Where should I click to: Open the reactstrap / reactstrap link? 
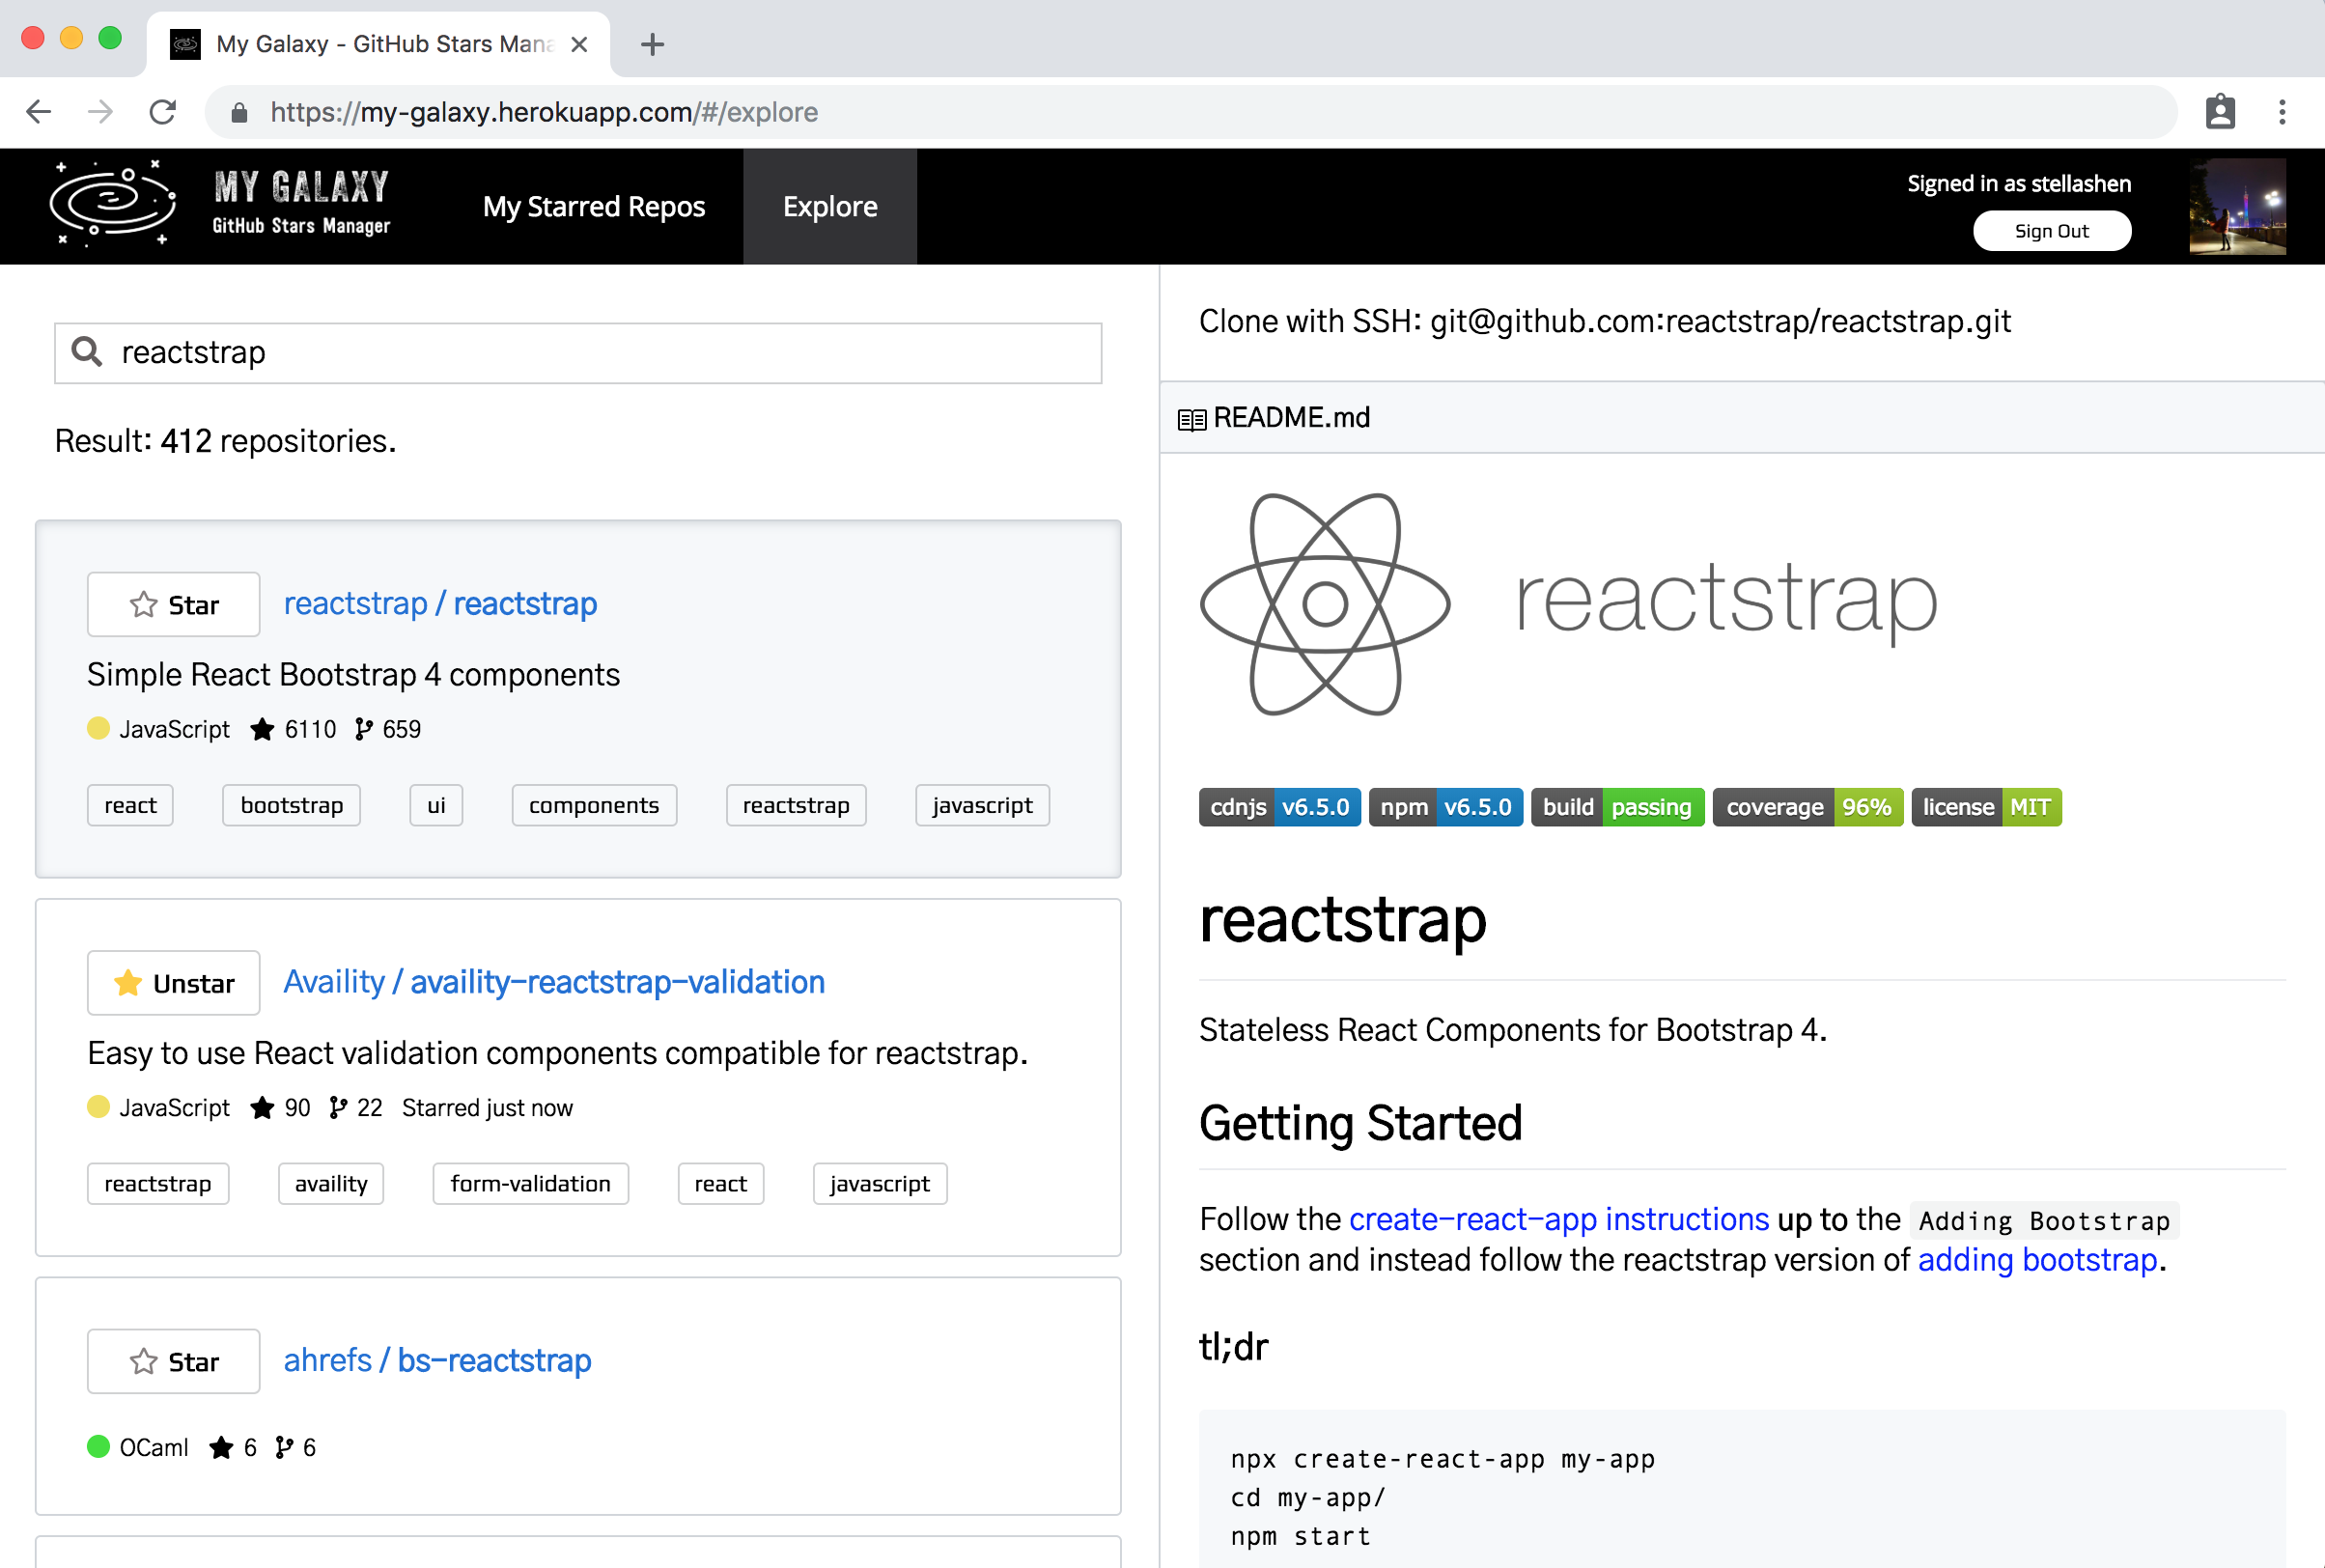[x=440, y=604]
